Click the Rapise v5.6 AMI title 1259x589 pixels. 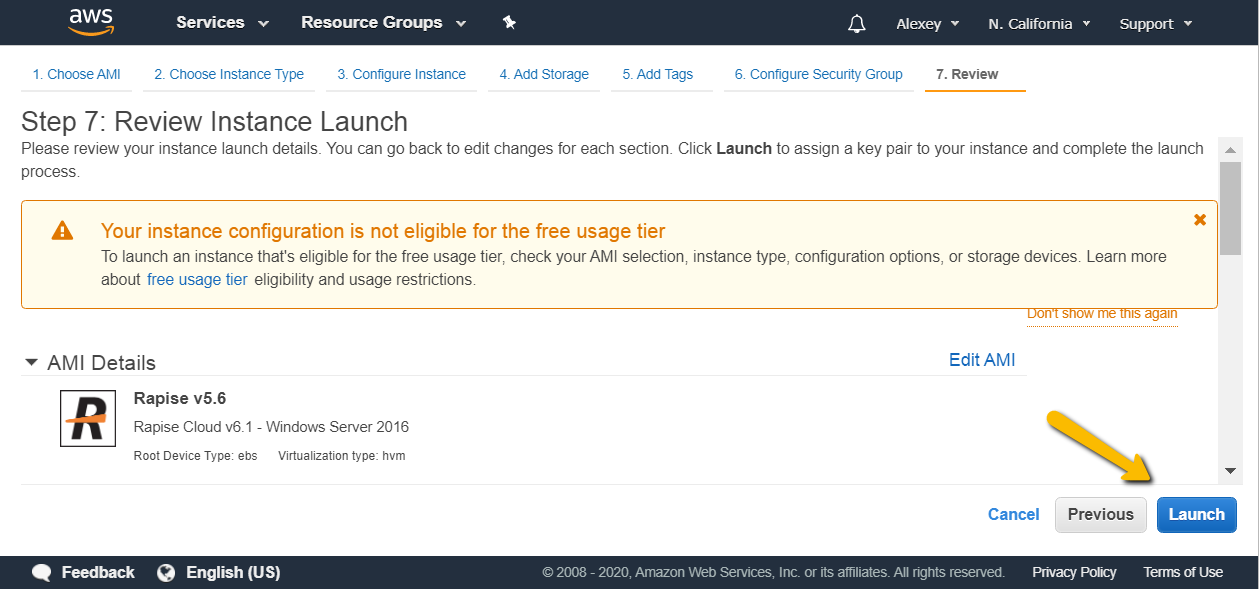click(x=180, y=398)
